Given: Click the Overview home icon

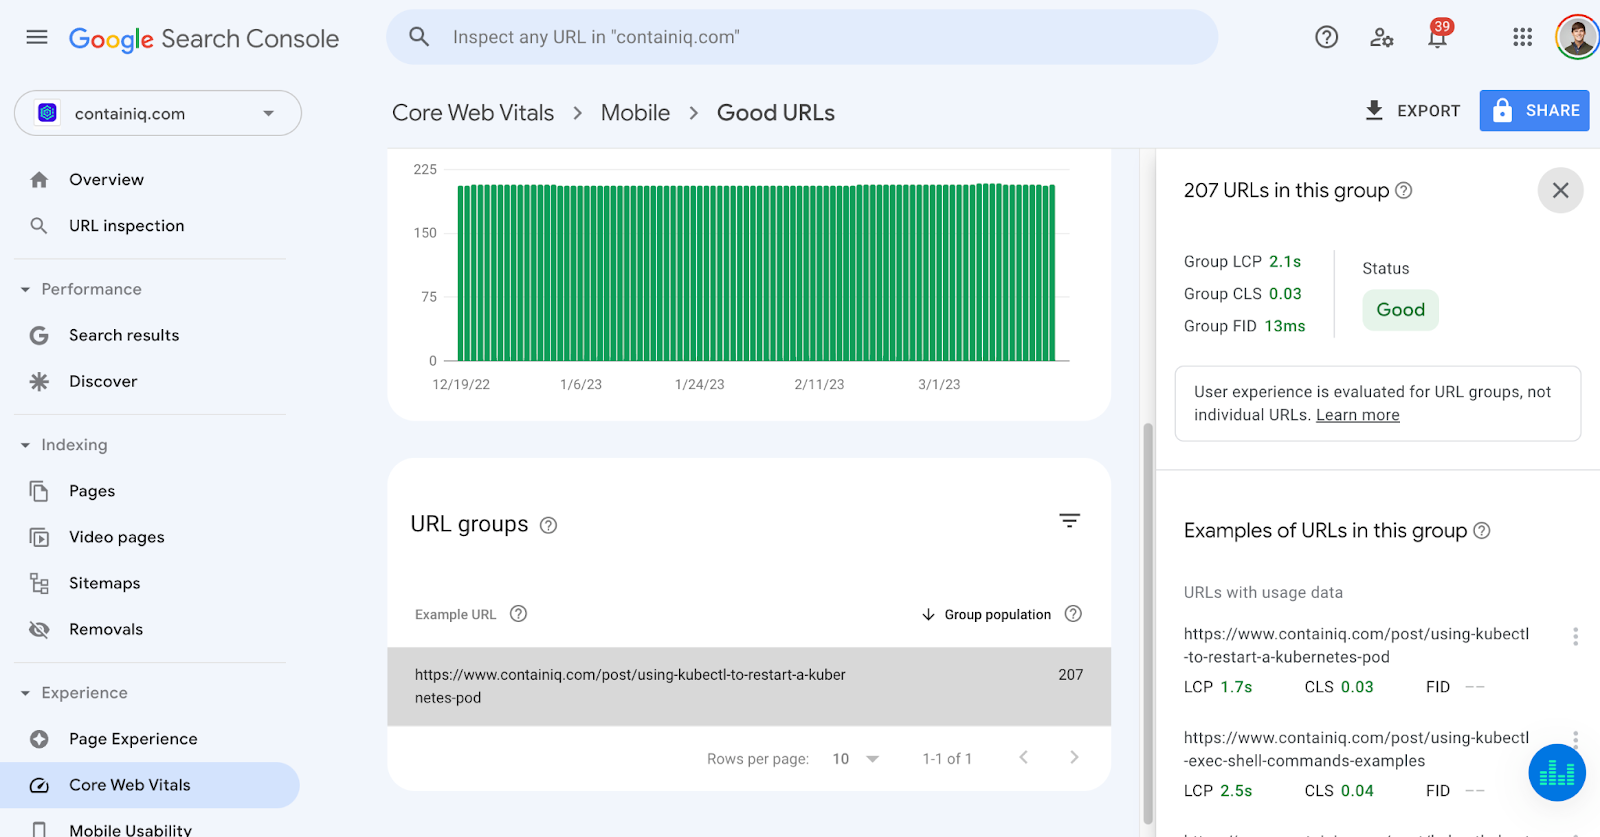Looking at the screenshot, I should (39, 180).
